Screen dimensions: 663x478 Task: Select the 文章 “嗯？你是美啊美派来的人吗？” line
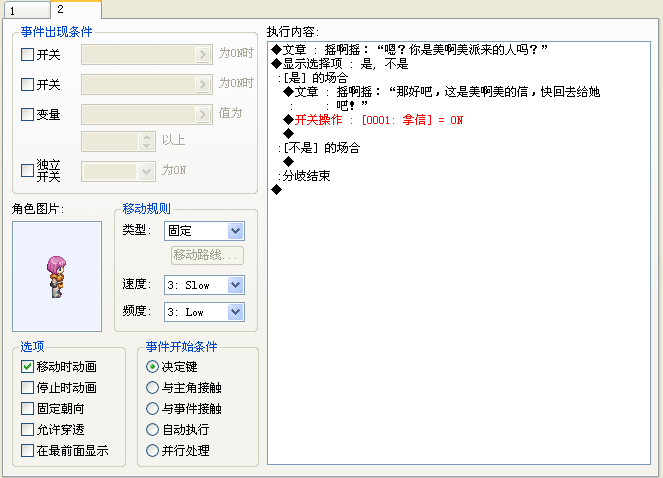459,50
